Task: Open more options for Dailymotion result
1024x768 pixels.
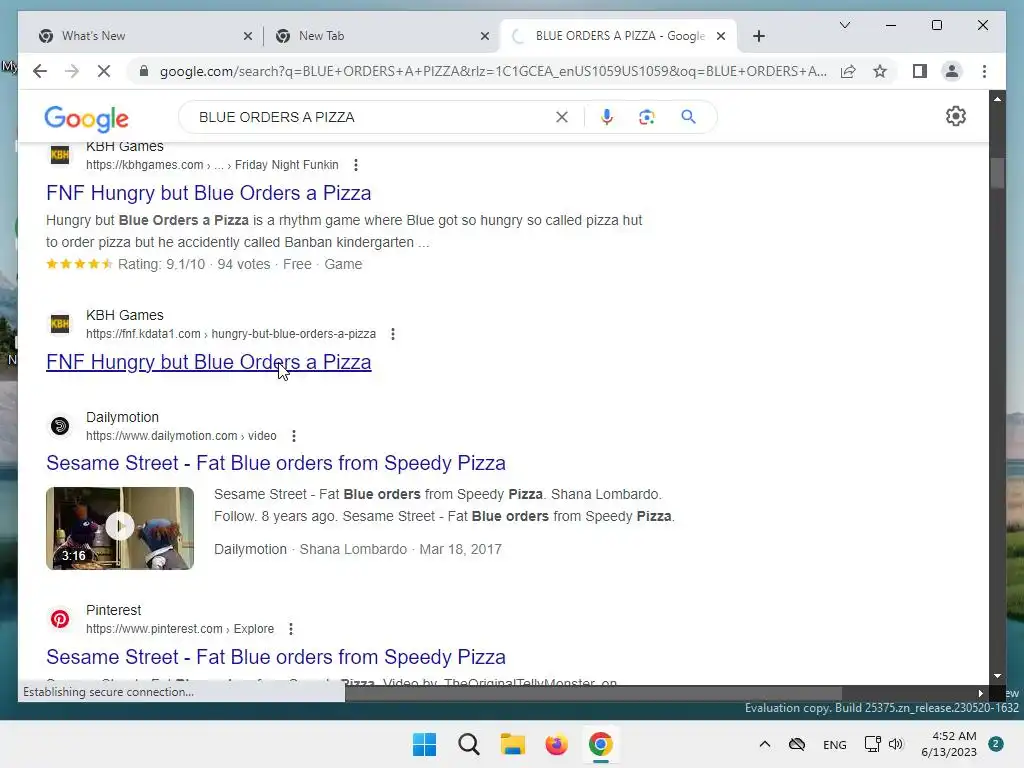Action: click(x=294, y=436)
